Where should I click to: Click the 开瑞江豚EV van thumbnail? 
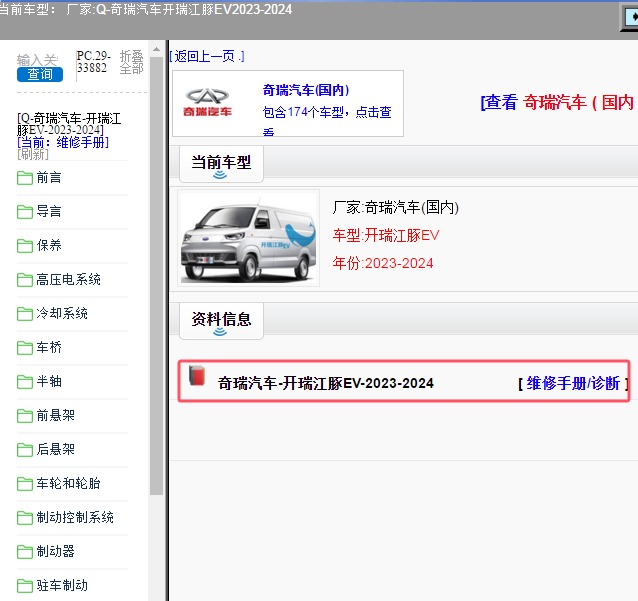[x=249, y=238]
